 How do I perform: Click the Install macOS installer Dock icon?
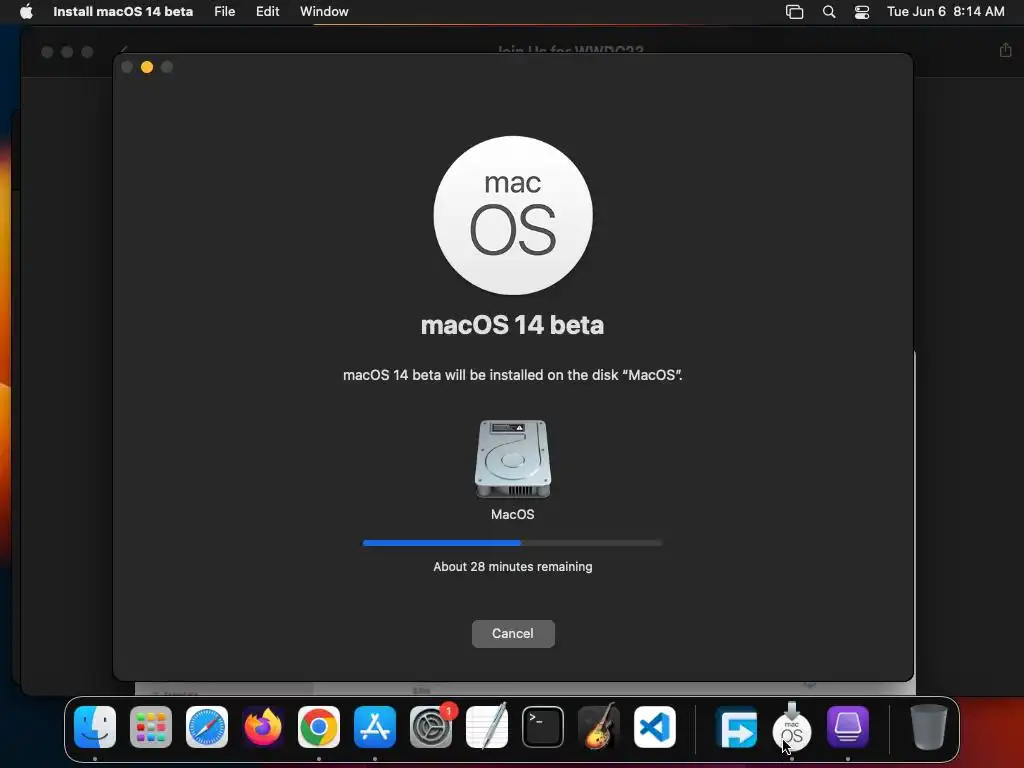(792, 726)
